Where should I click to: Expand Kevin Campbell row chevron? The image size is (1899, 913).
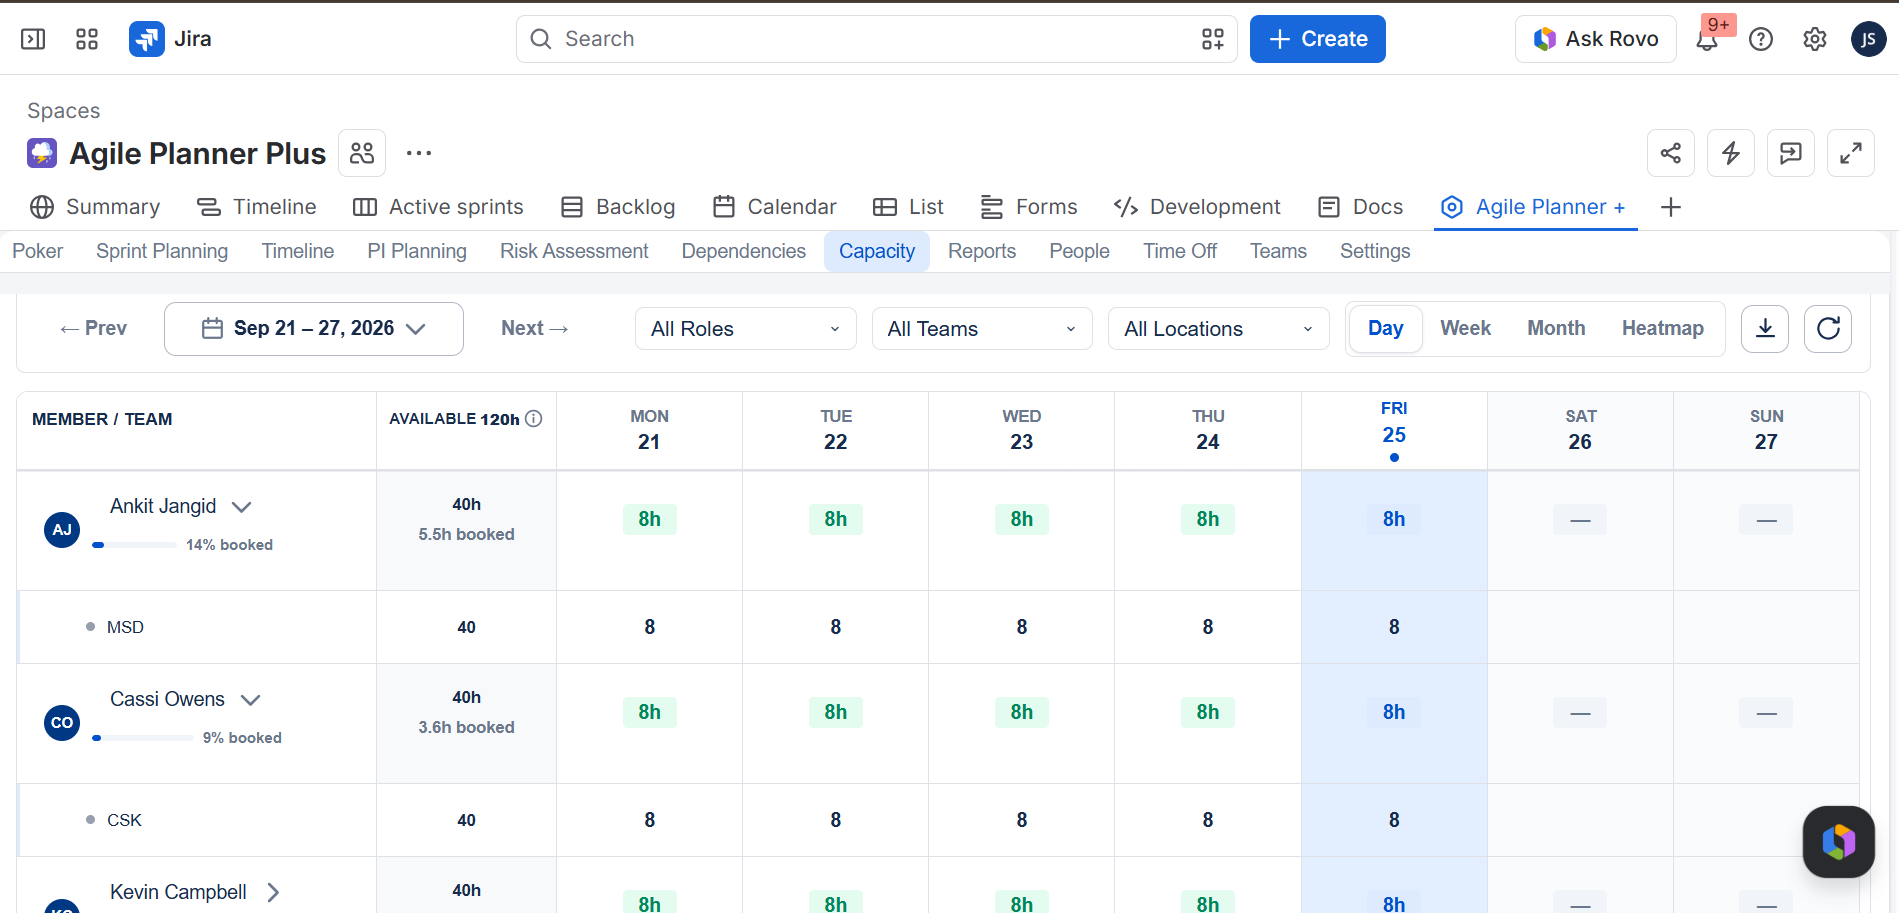coord(273,892)
